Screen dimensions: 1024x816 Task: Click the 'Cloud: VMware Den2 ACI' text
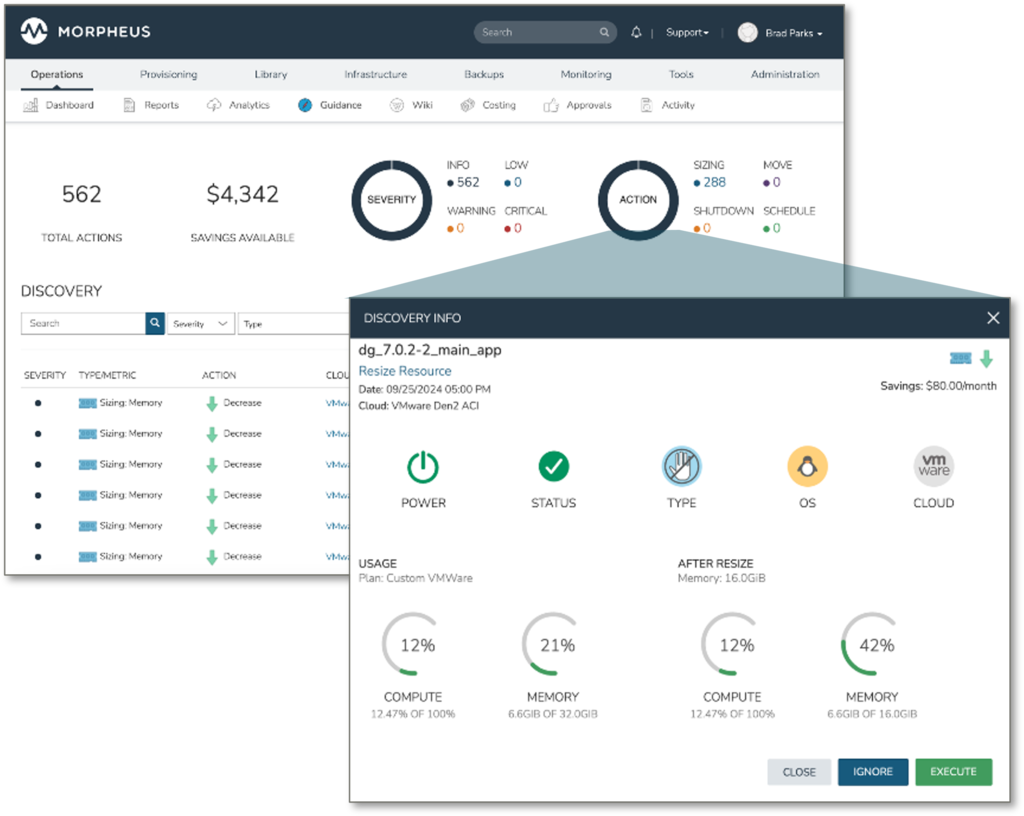(419, 405)
